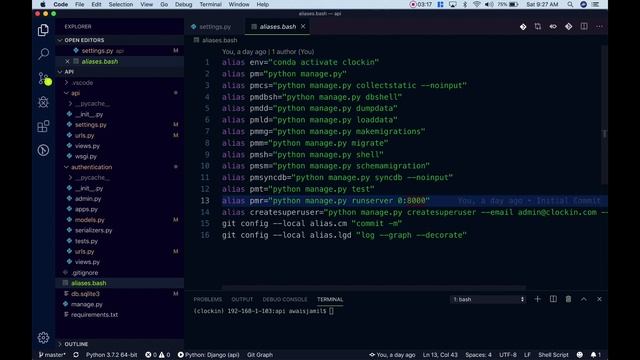Open db.sqlite3 in explorer
640x360 pixels.
click(x=85, y=293)
